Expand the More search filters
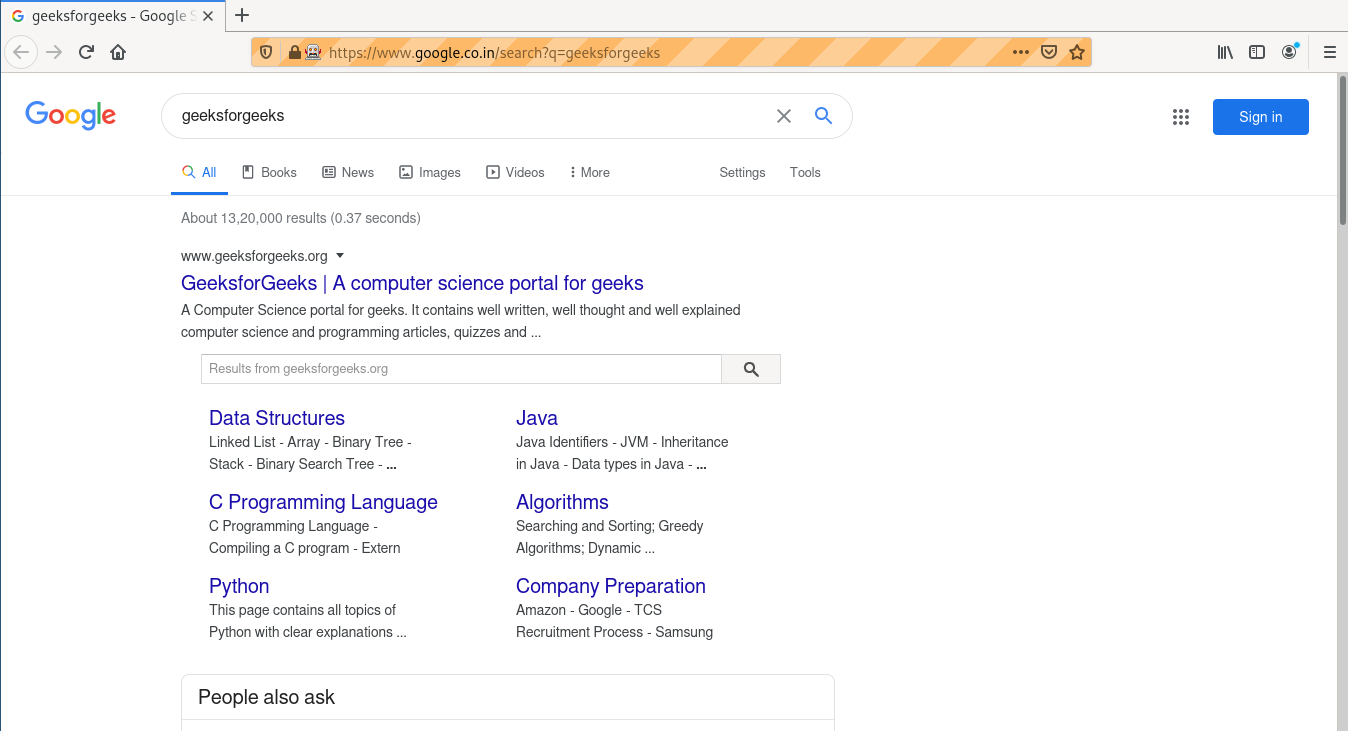1348x731 pixels. click(x=589, y=172)
